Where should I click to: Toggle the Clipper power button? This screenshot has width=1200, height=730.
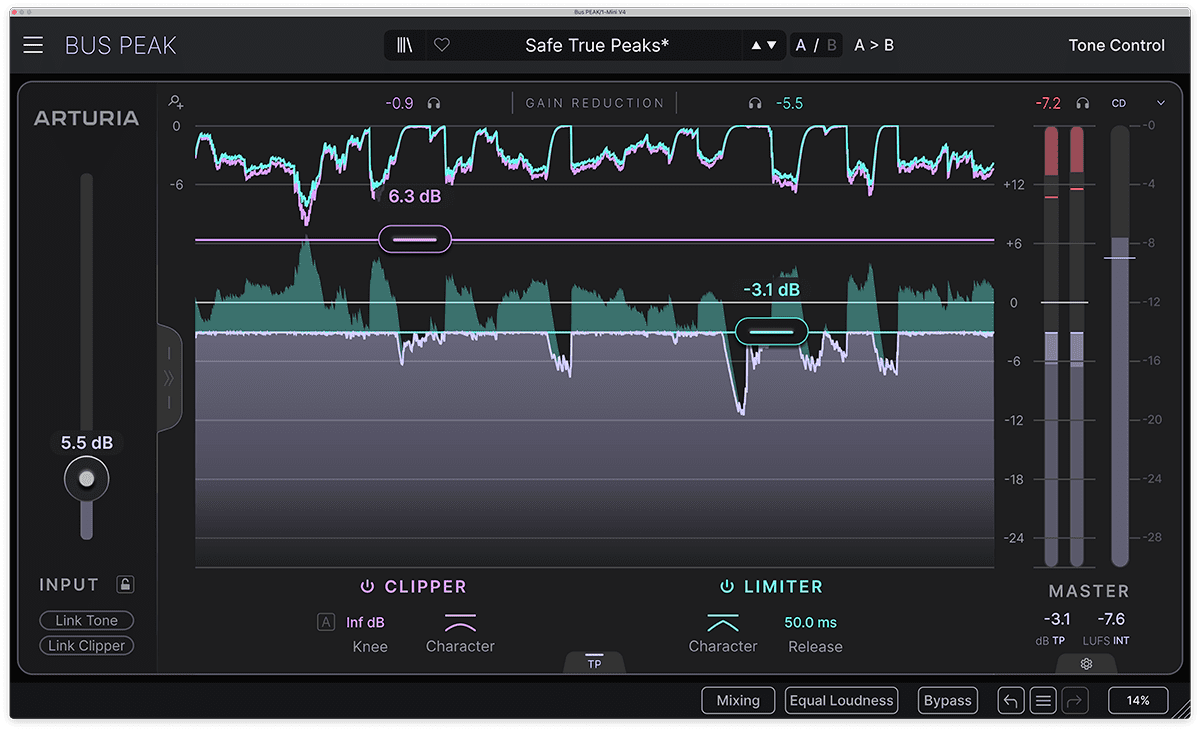coord(367,587)
